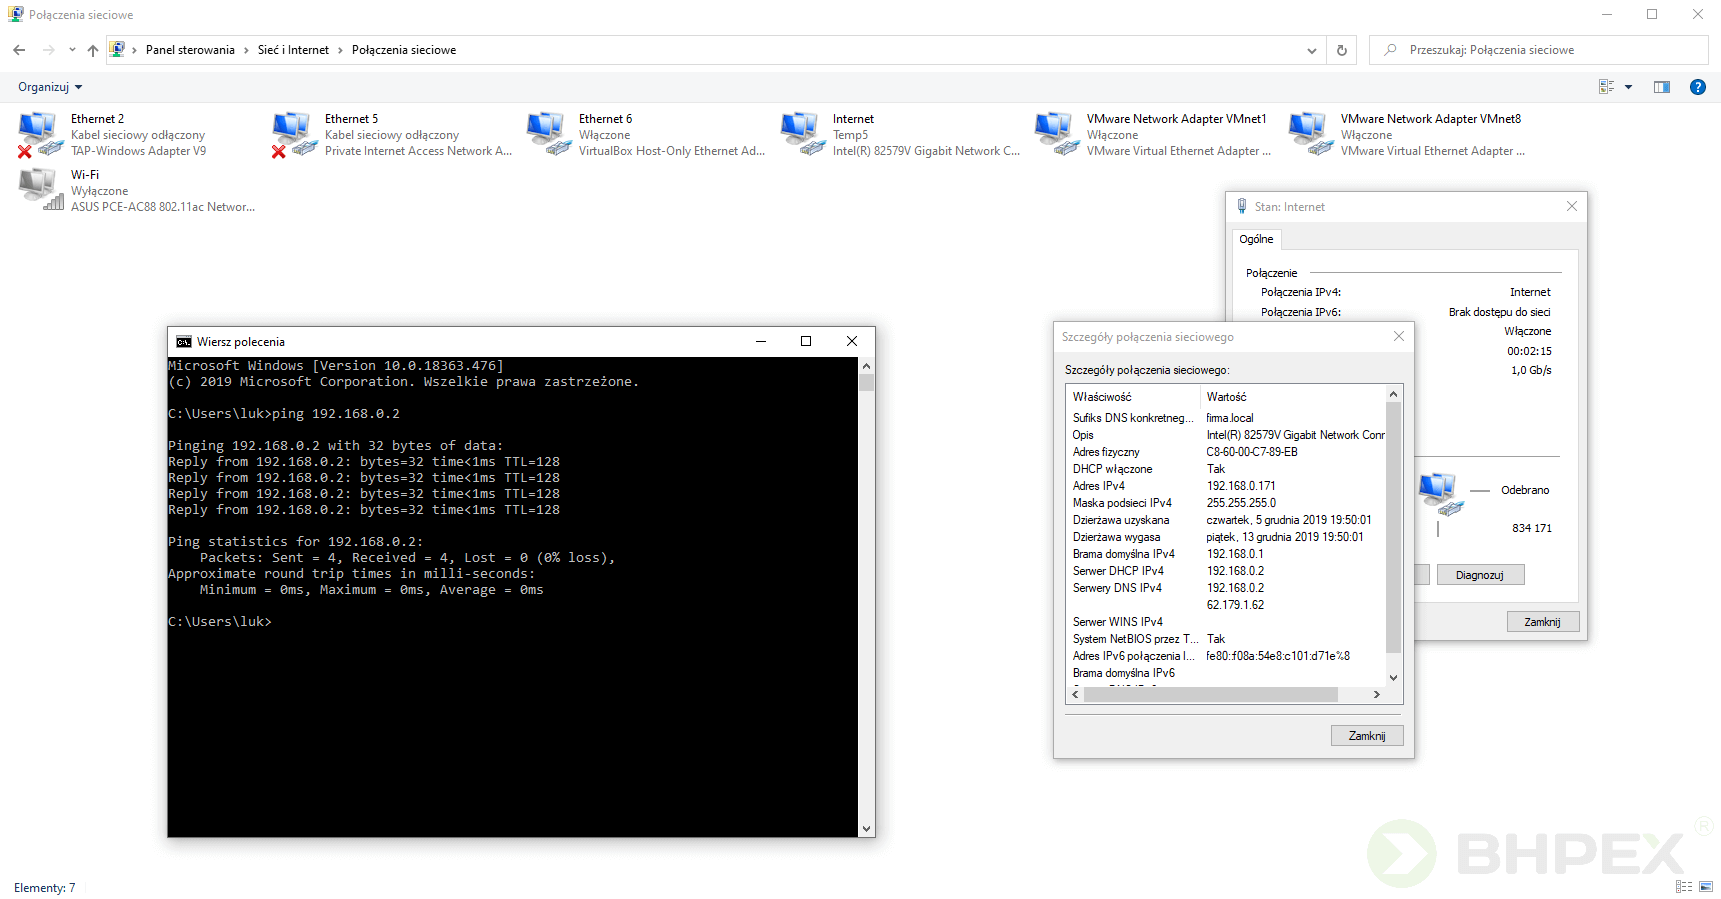
Task: Refresh the Połączenia sieciowe window
Action: (x=1342, y=50)
